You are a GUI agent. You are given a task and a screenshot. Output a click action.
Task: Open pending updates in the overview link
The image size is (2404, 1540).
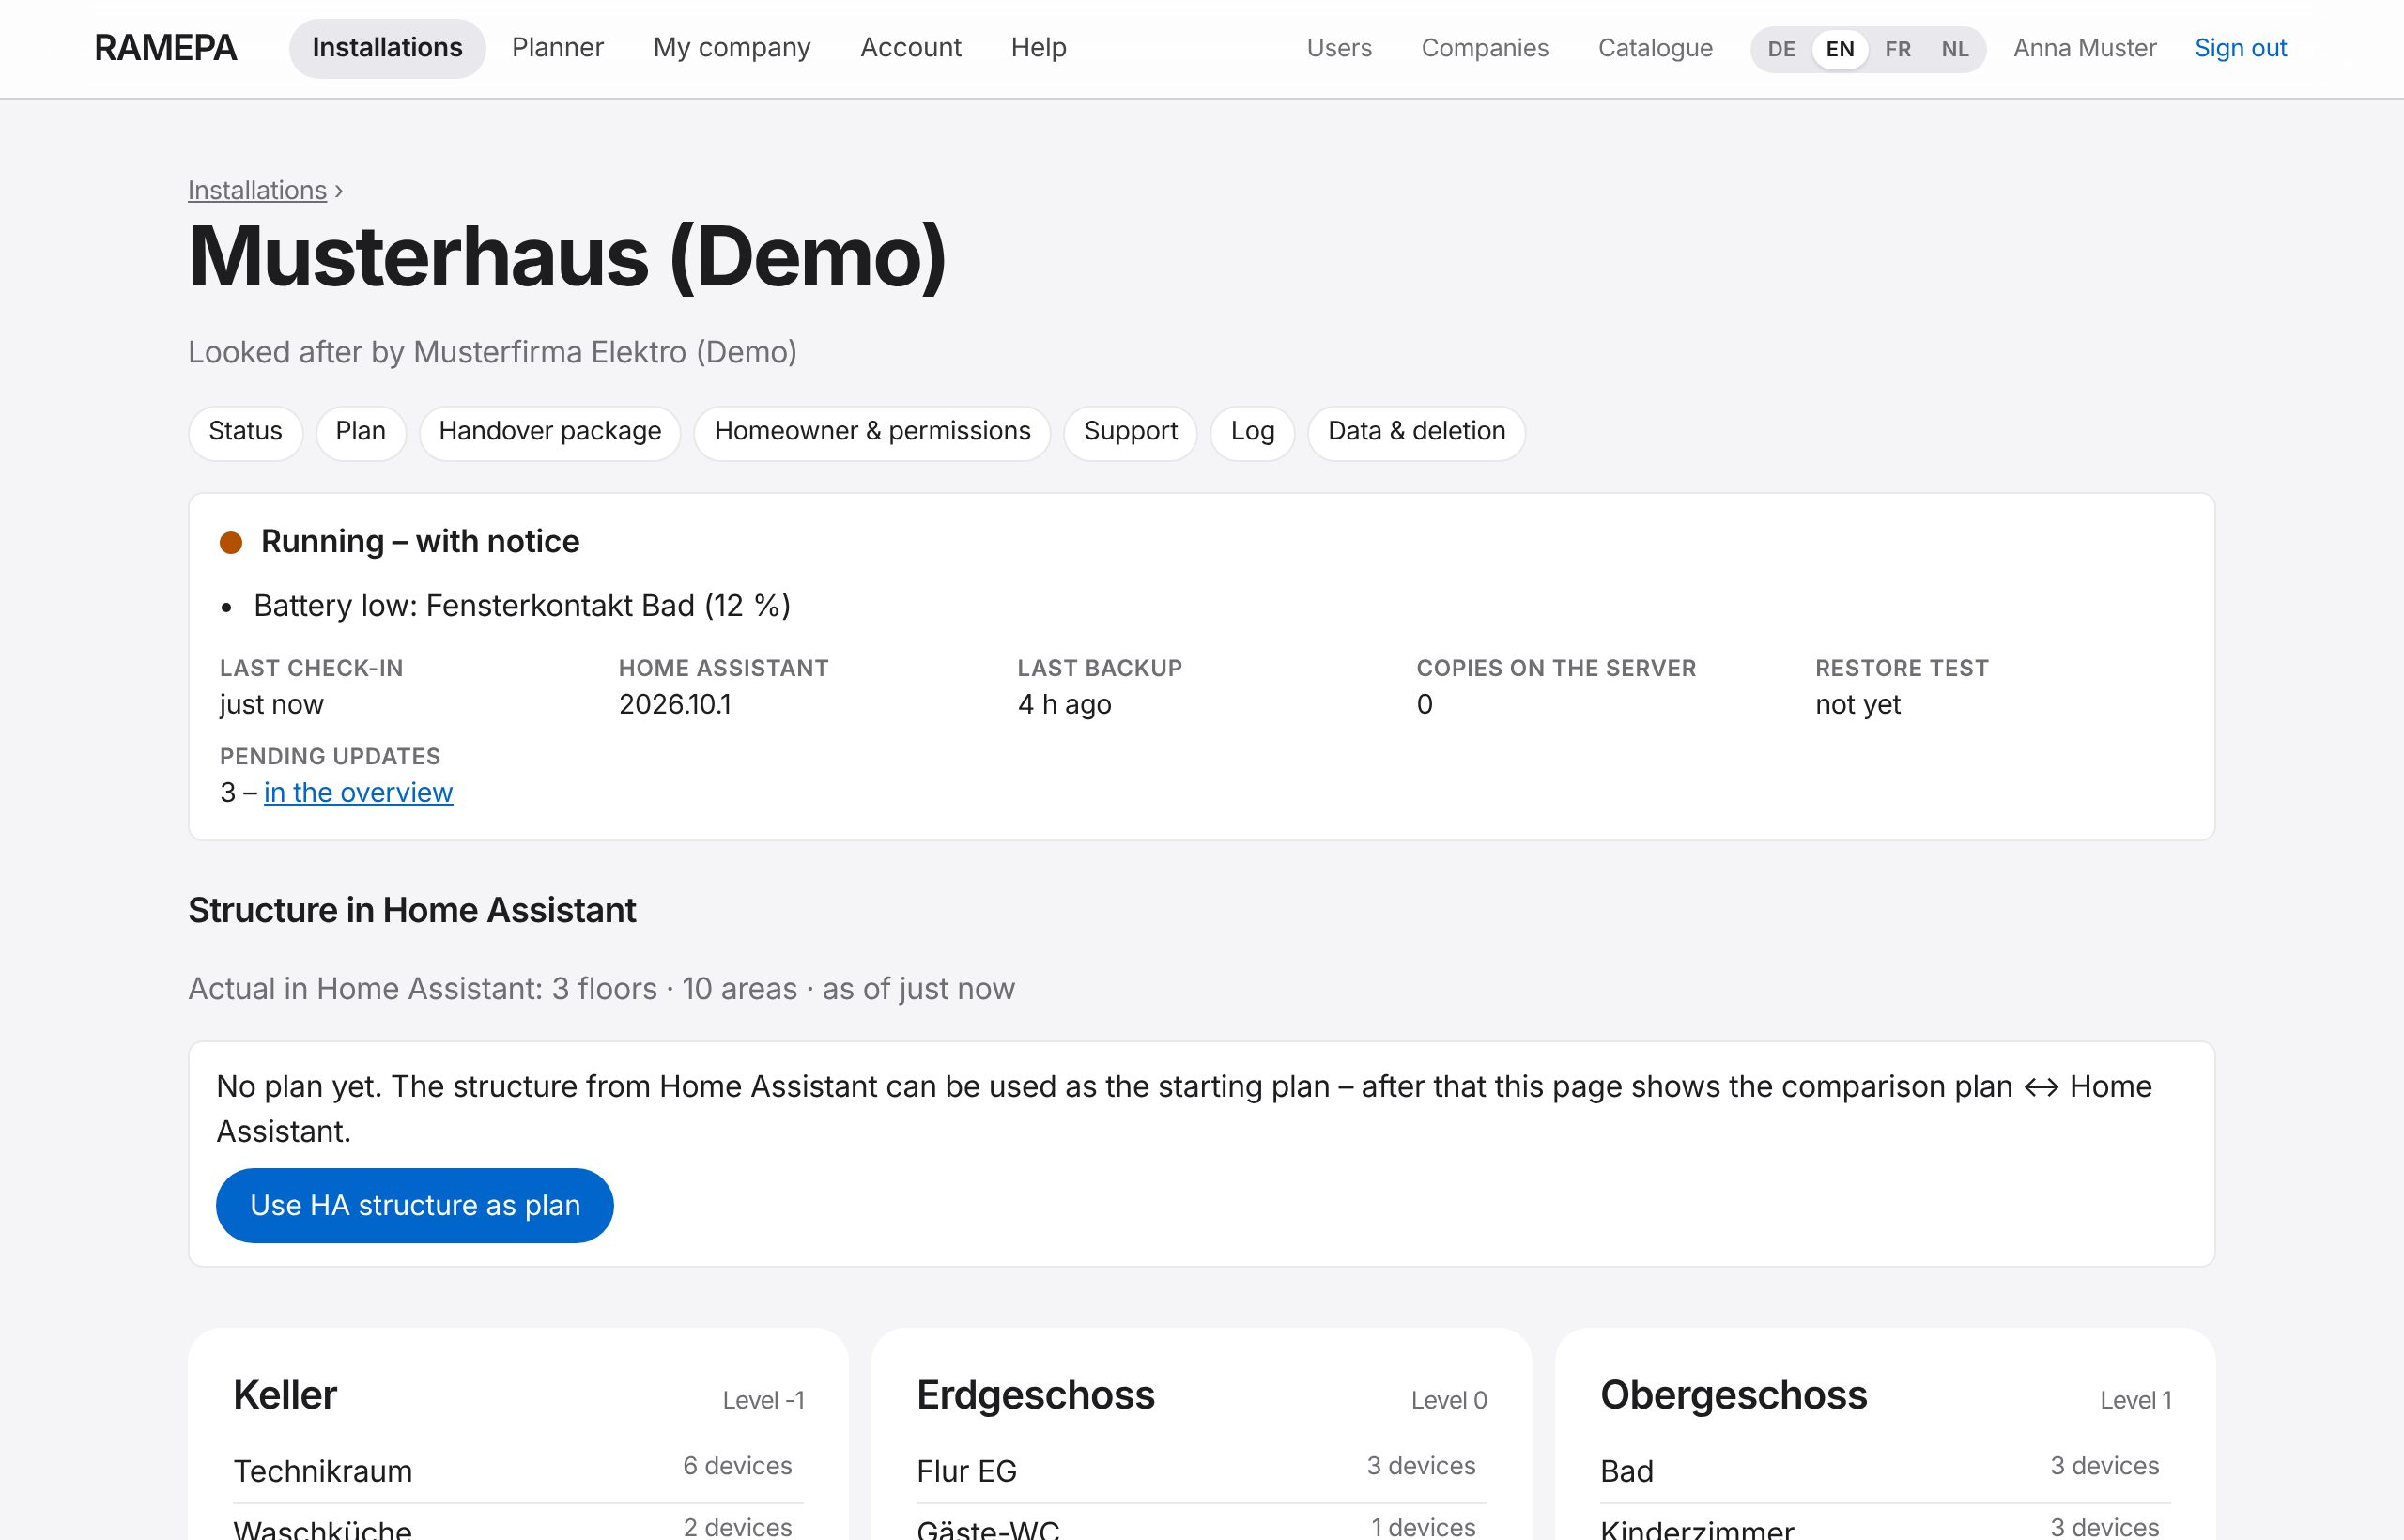coord(358,793)
